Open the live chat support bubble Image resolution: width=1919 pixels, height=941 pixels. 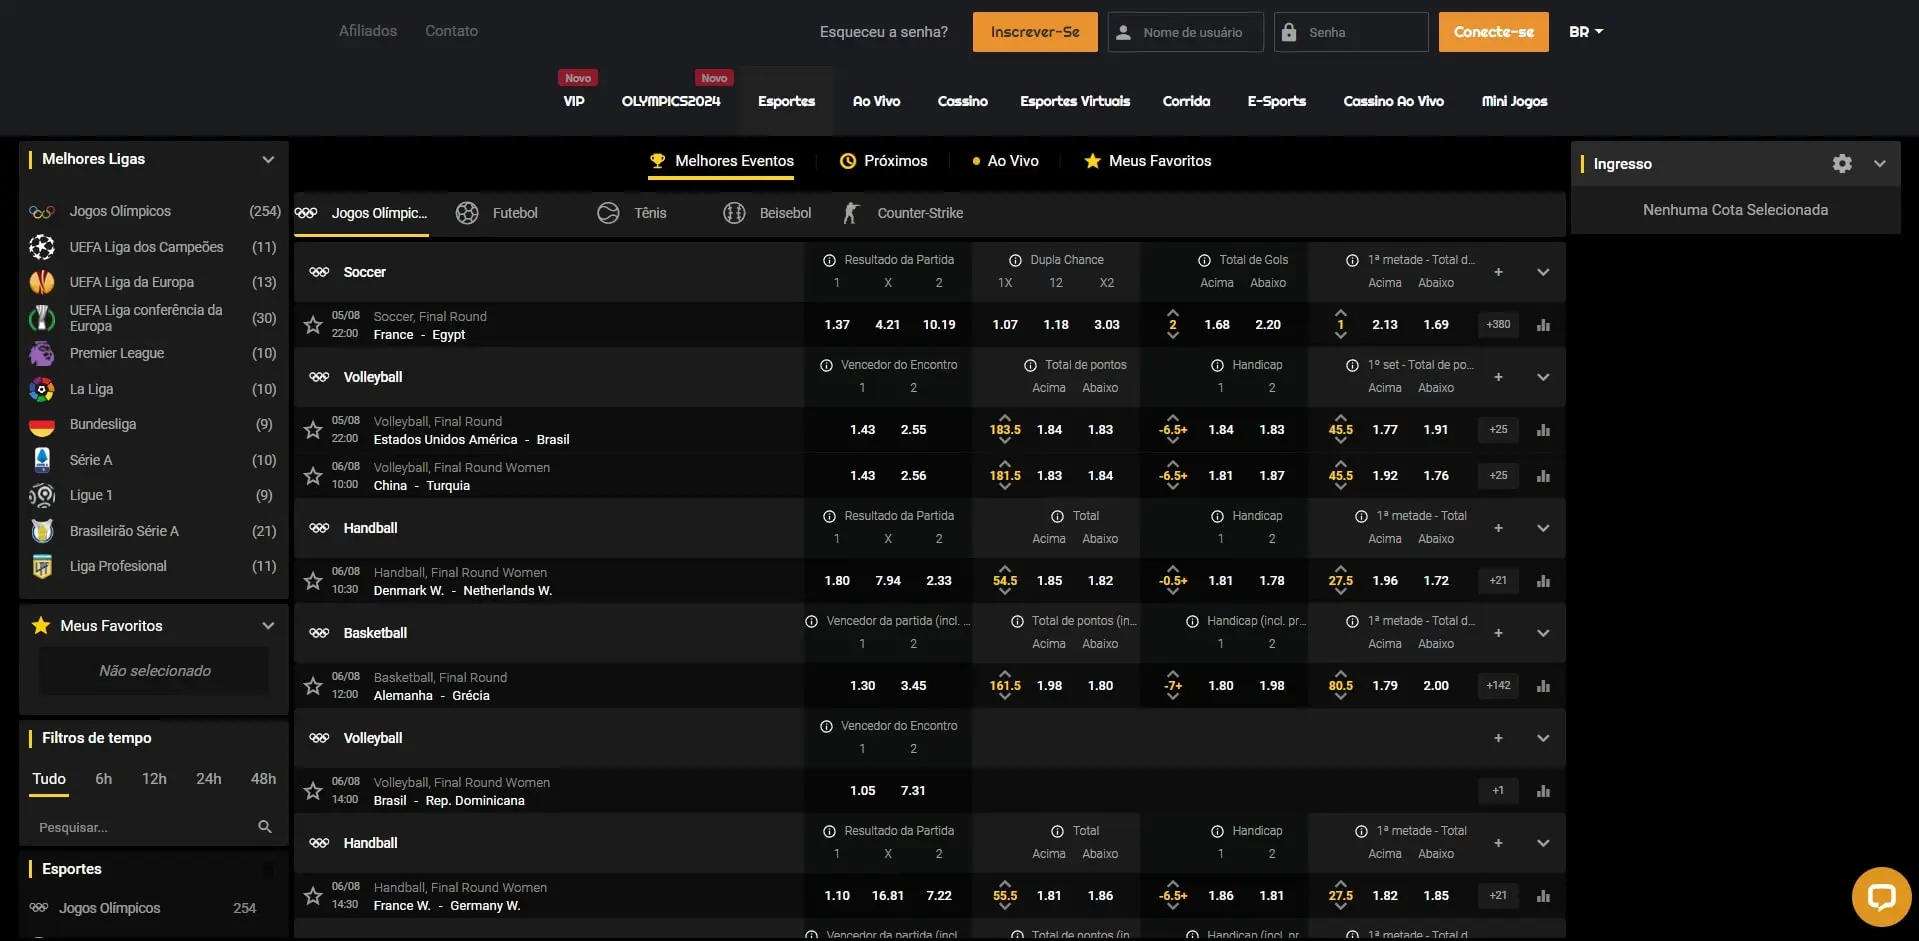[x=1880, y=896]
